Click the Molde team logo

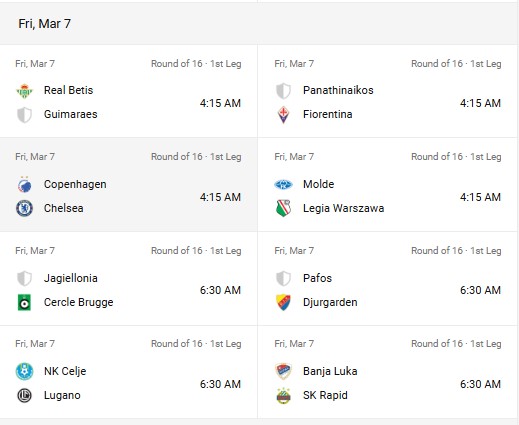283,184
